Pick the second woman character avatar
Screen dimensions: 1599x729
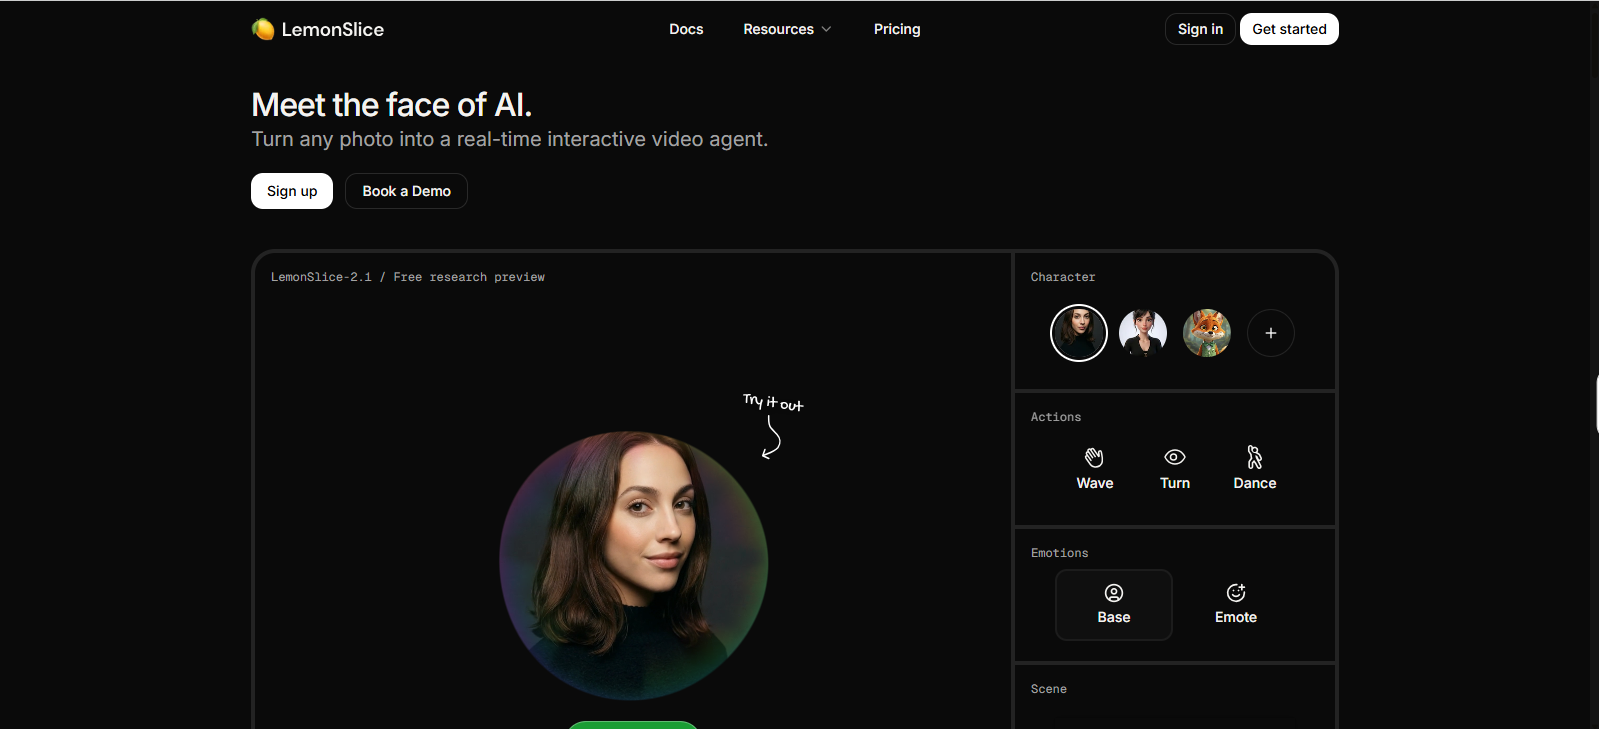pyautogui.click(x=1143, y=333)
